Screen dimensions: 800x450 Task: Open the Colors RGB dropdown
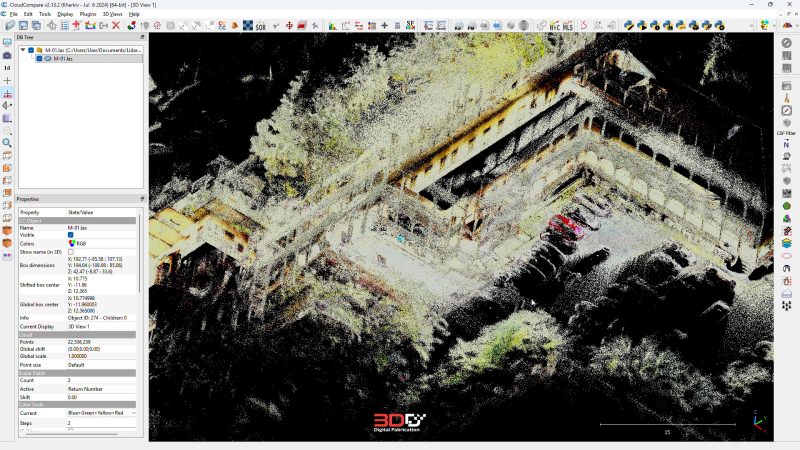tap(100, 243)
